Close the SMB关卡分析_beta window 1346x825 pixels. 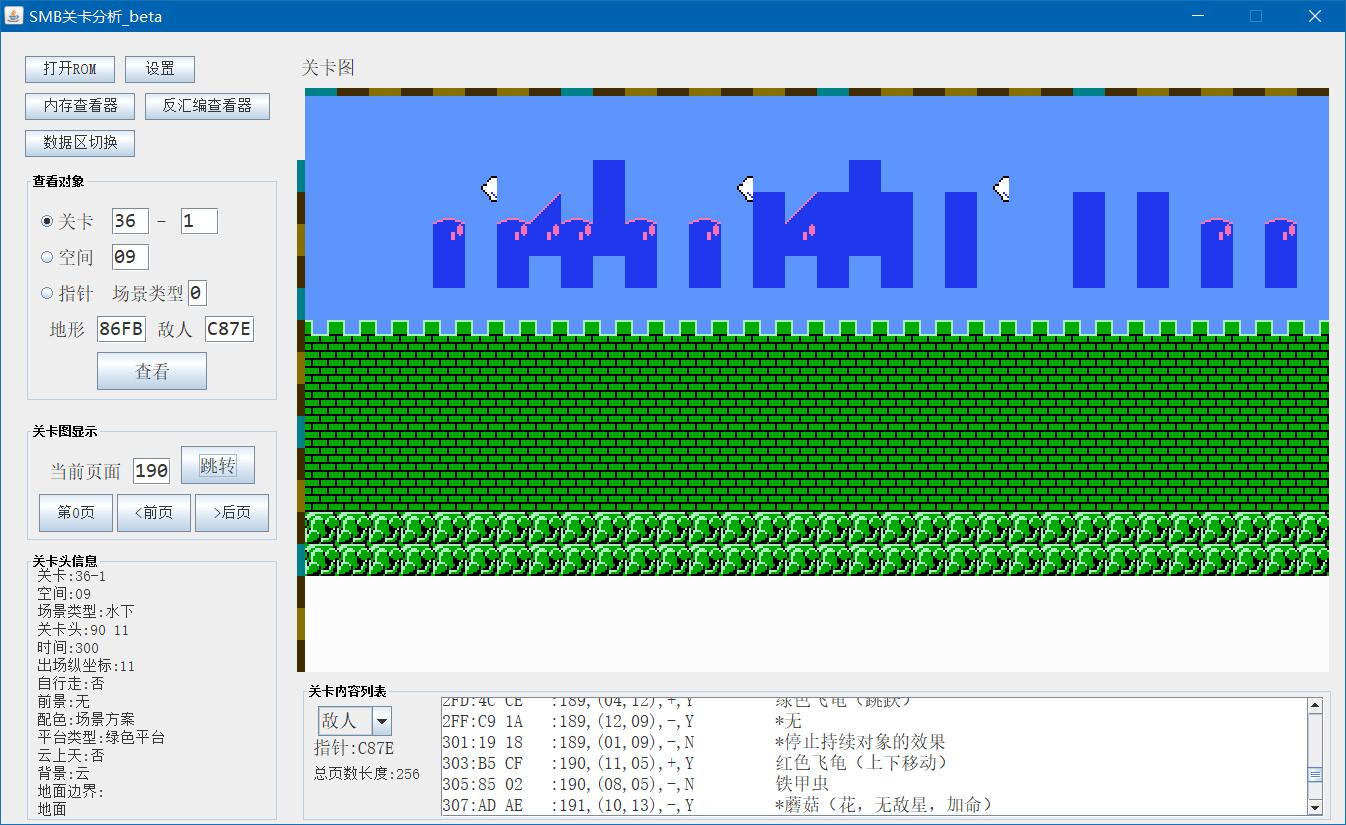click(x=1315, y=16)
